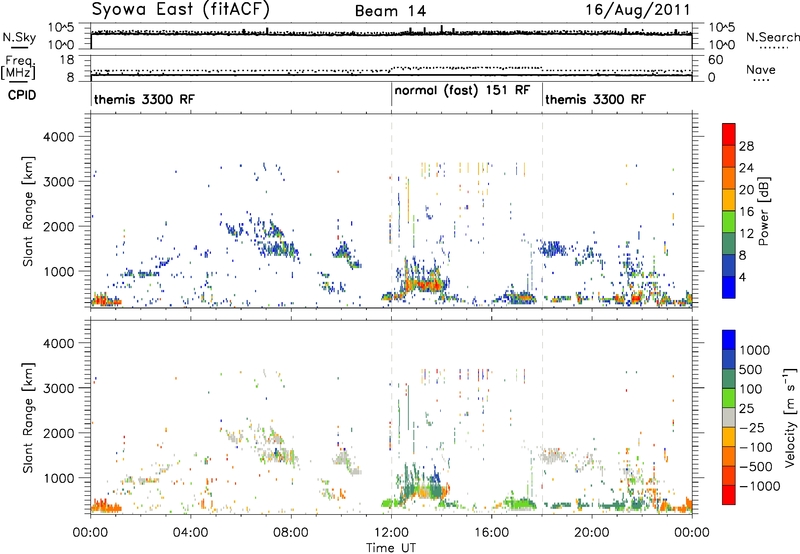
Task: Click the red bottom segment of the Velocity colorbar
Action: click(729, 495)
